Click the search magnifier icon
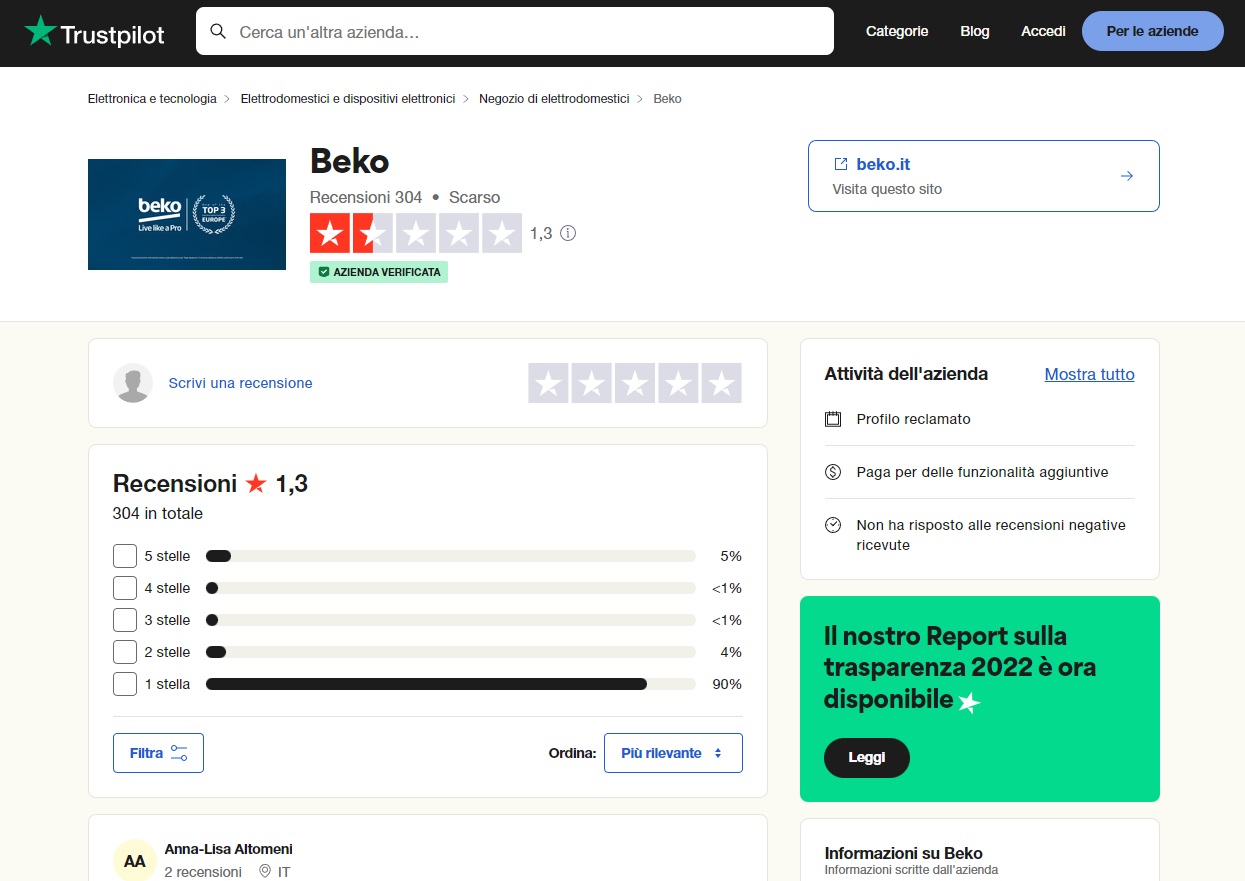Screen dimensions: 1245x881 pos(218,31)
